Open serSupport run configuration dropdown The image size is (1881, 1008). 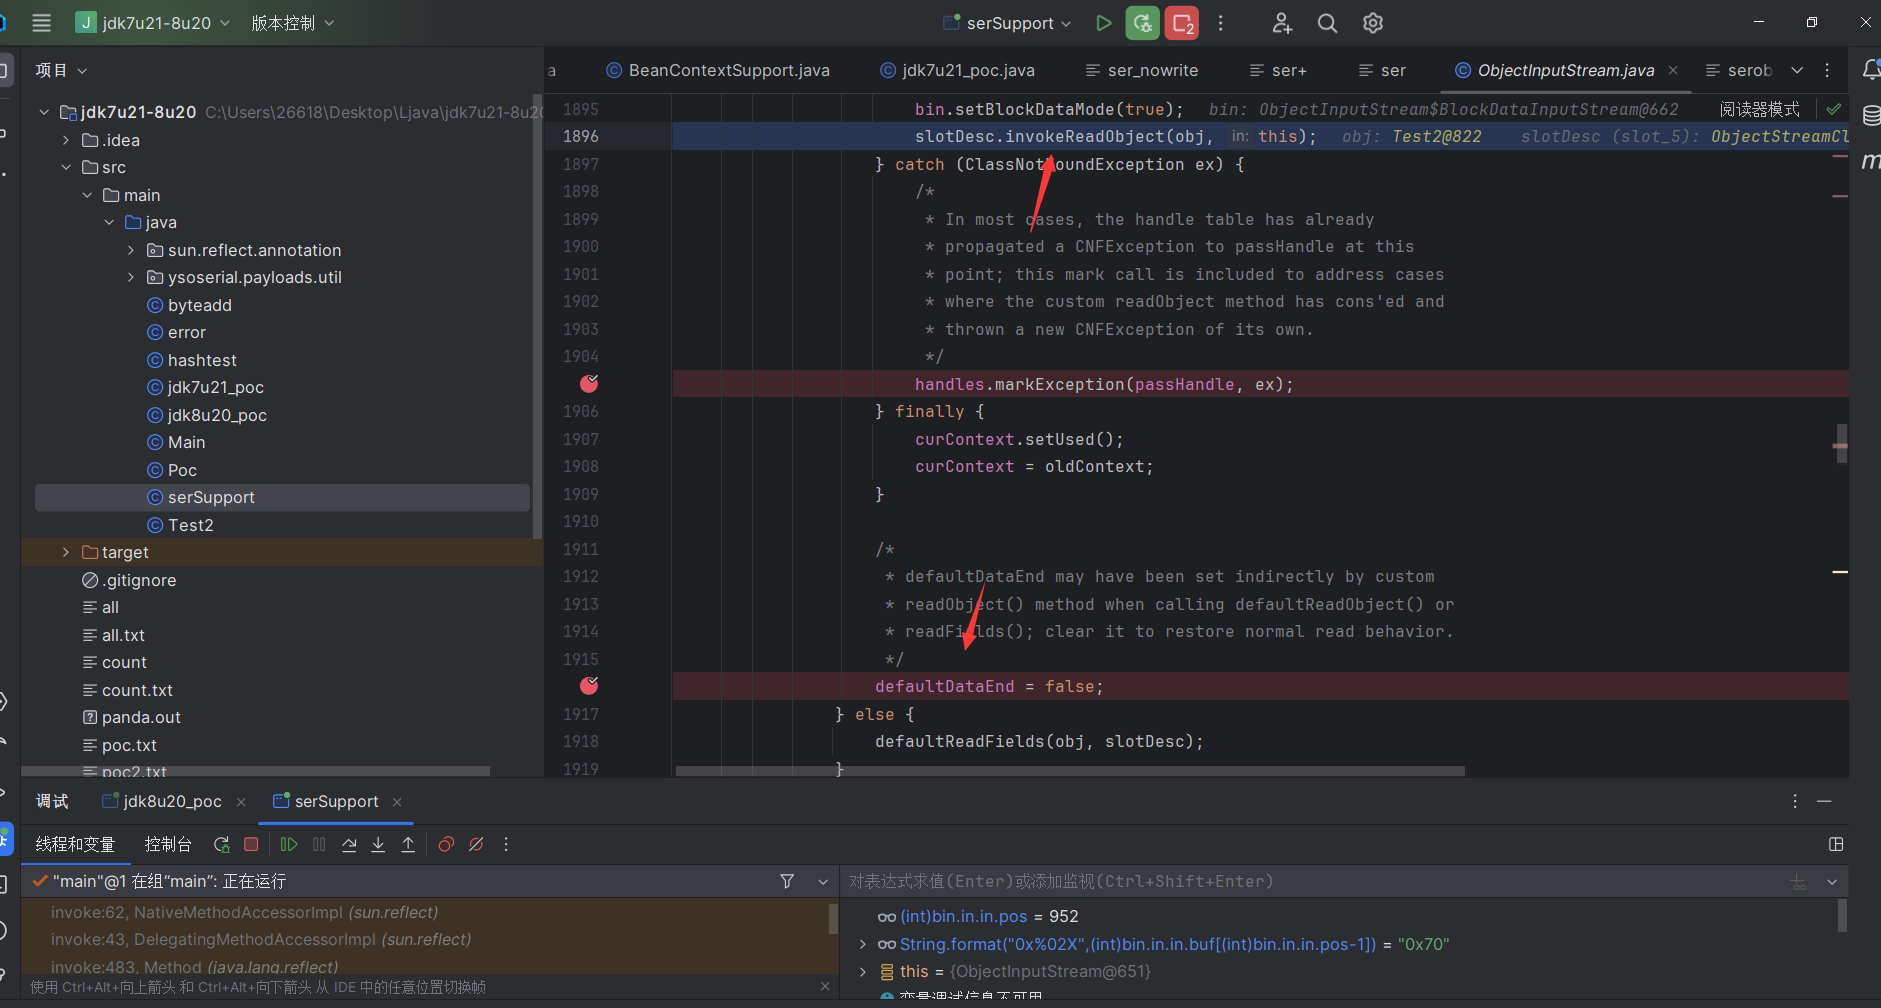pyautogui.click(x=1008, y=22)
